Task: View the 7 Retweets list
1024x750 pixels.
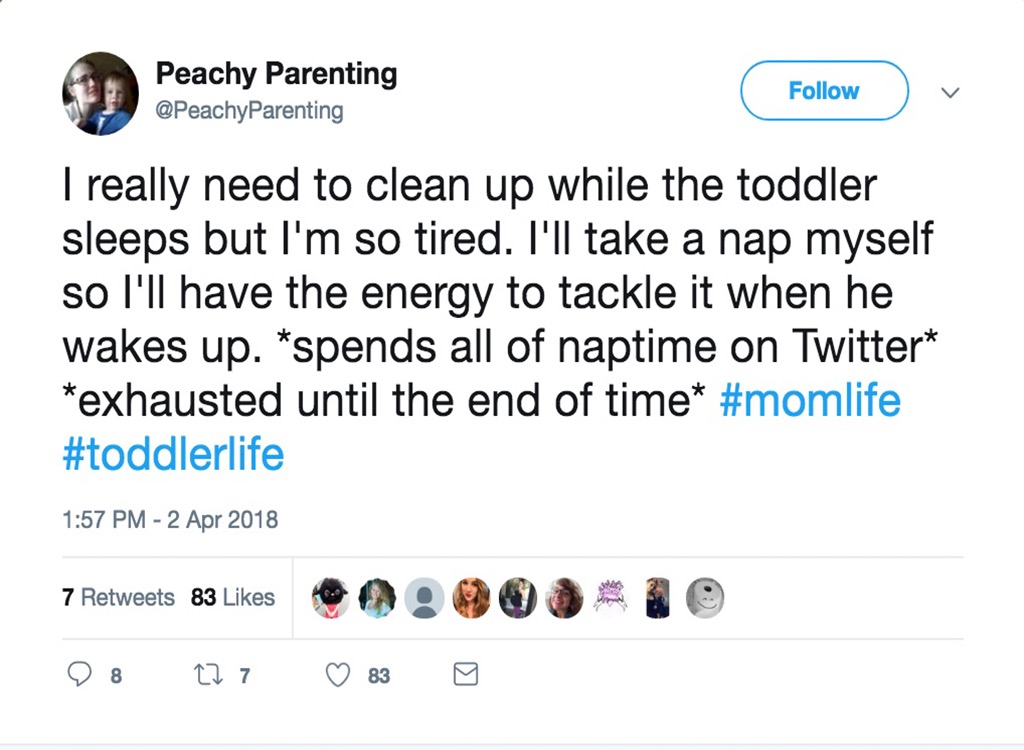Action: 118,598
